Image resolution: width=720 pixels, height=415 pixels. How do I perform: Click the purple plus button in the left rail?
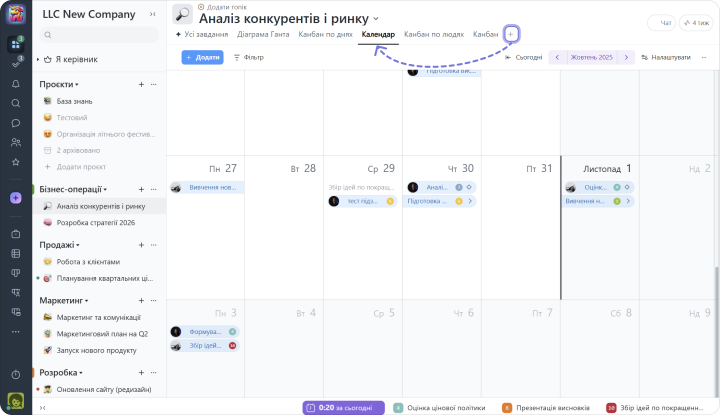pos(15,198)
